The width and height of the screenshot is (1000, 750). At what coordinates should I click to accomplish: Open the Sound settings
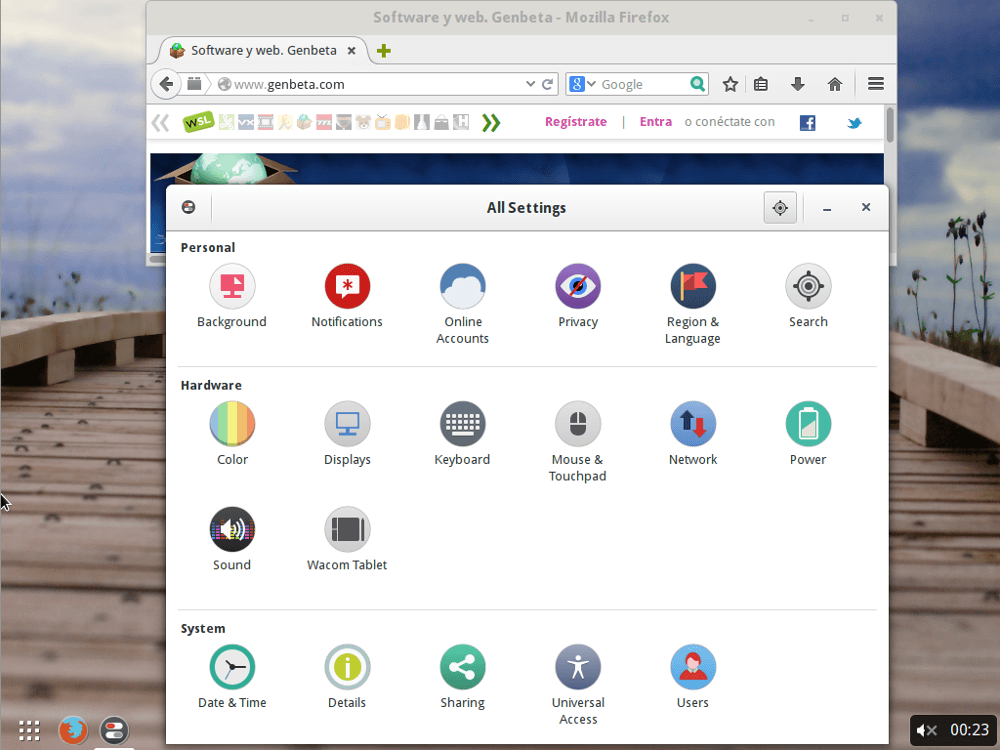click(232, 529)
